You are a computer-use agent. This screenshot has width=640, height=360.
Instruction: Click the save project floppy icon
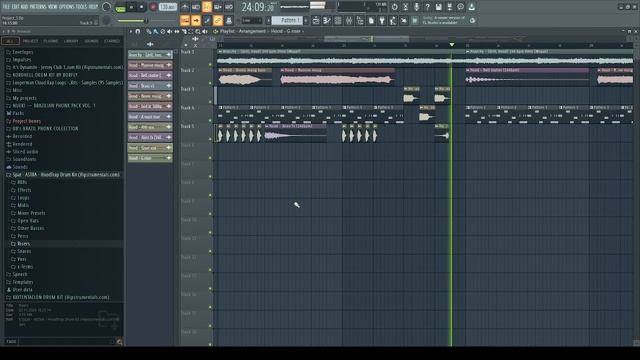[438, 7]
